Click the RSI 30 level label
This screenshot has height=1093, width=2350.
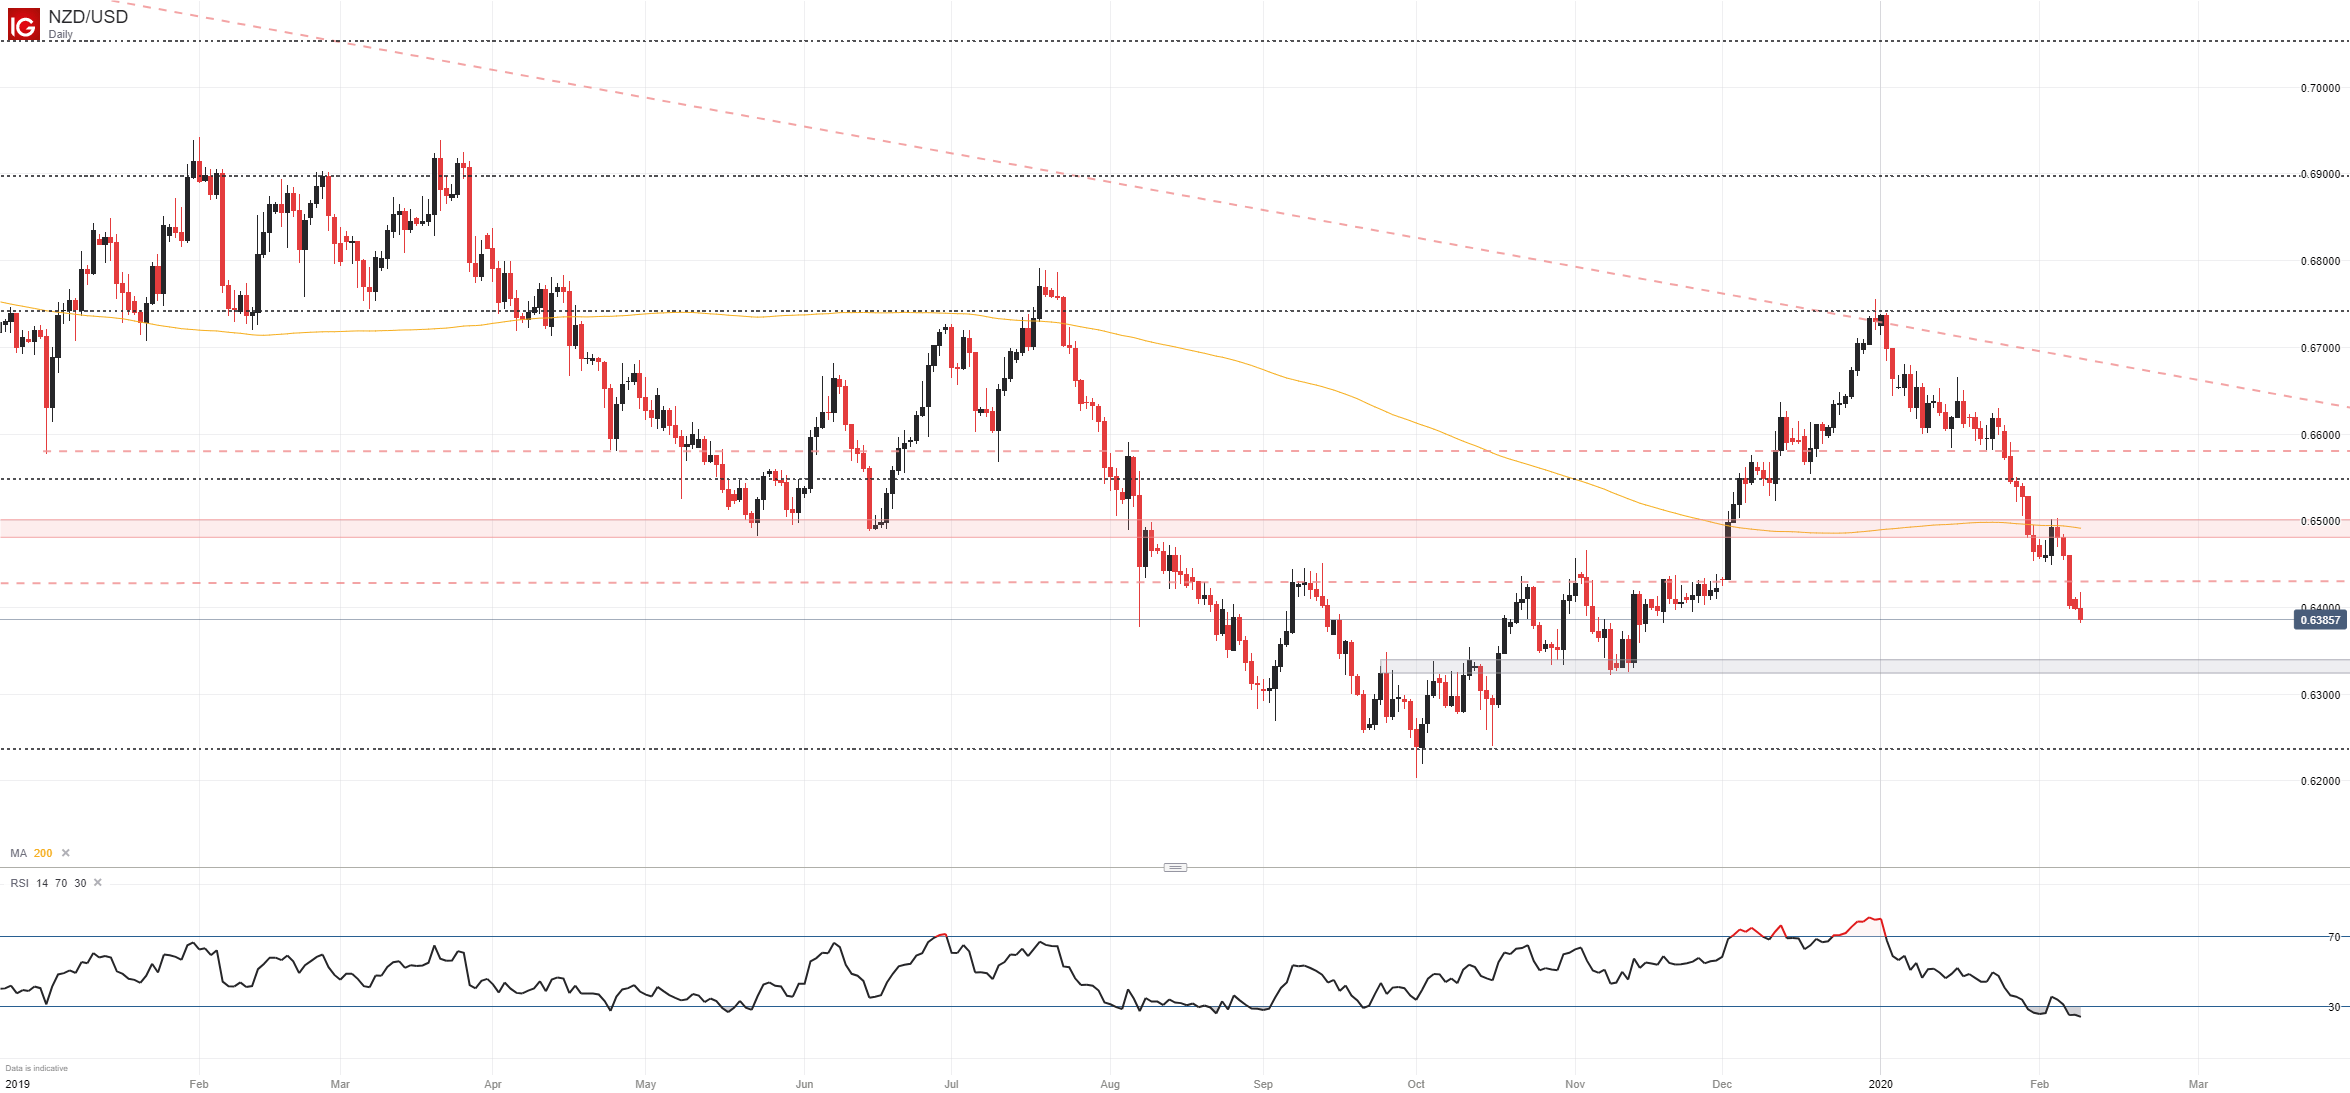(2334, 1007)
